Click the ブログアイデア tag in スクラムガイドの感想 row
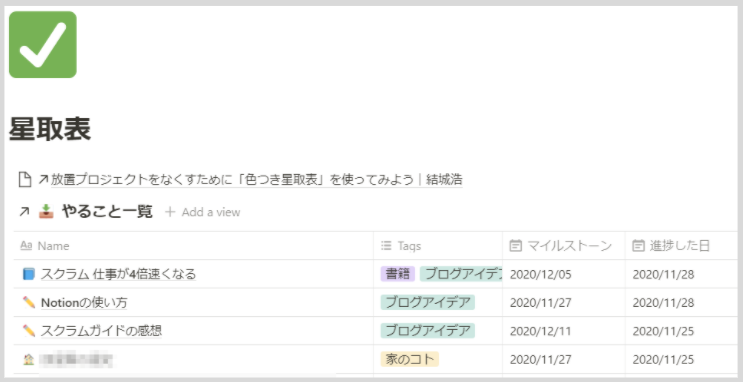743x382 pixels. [x=428, y=331]
